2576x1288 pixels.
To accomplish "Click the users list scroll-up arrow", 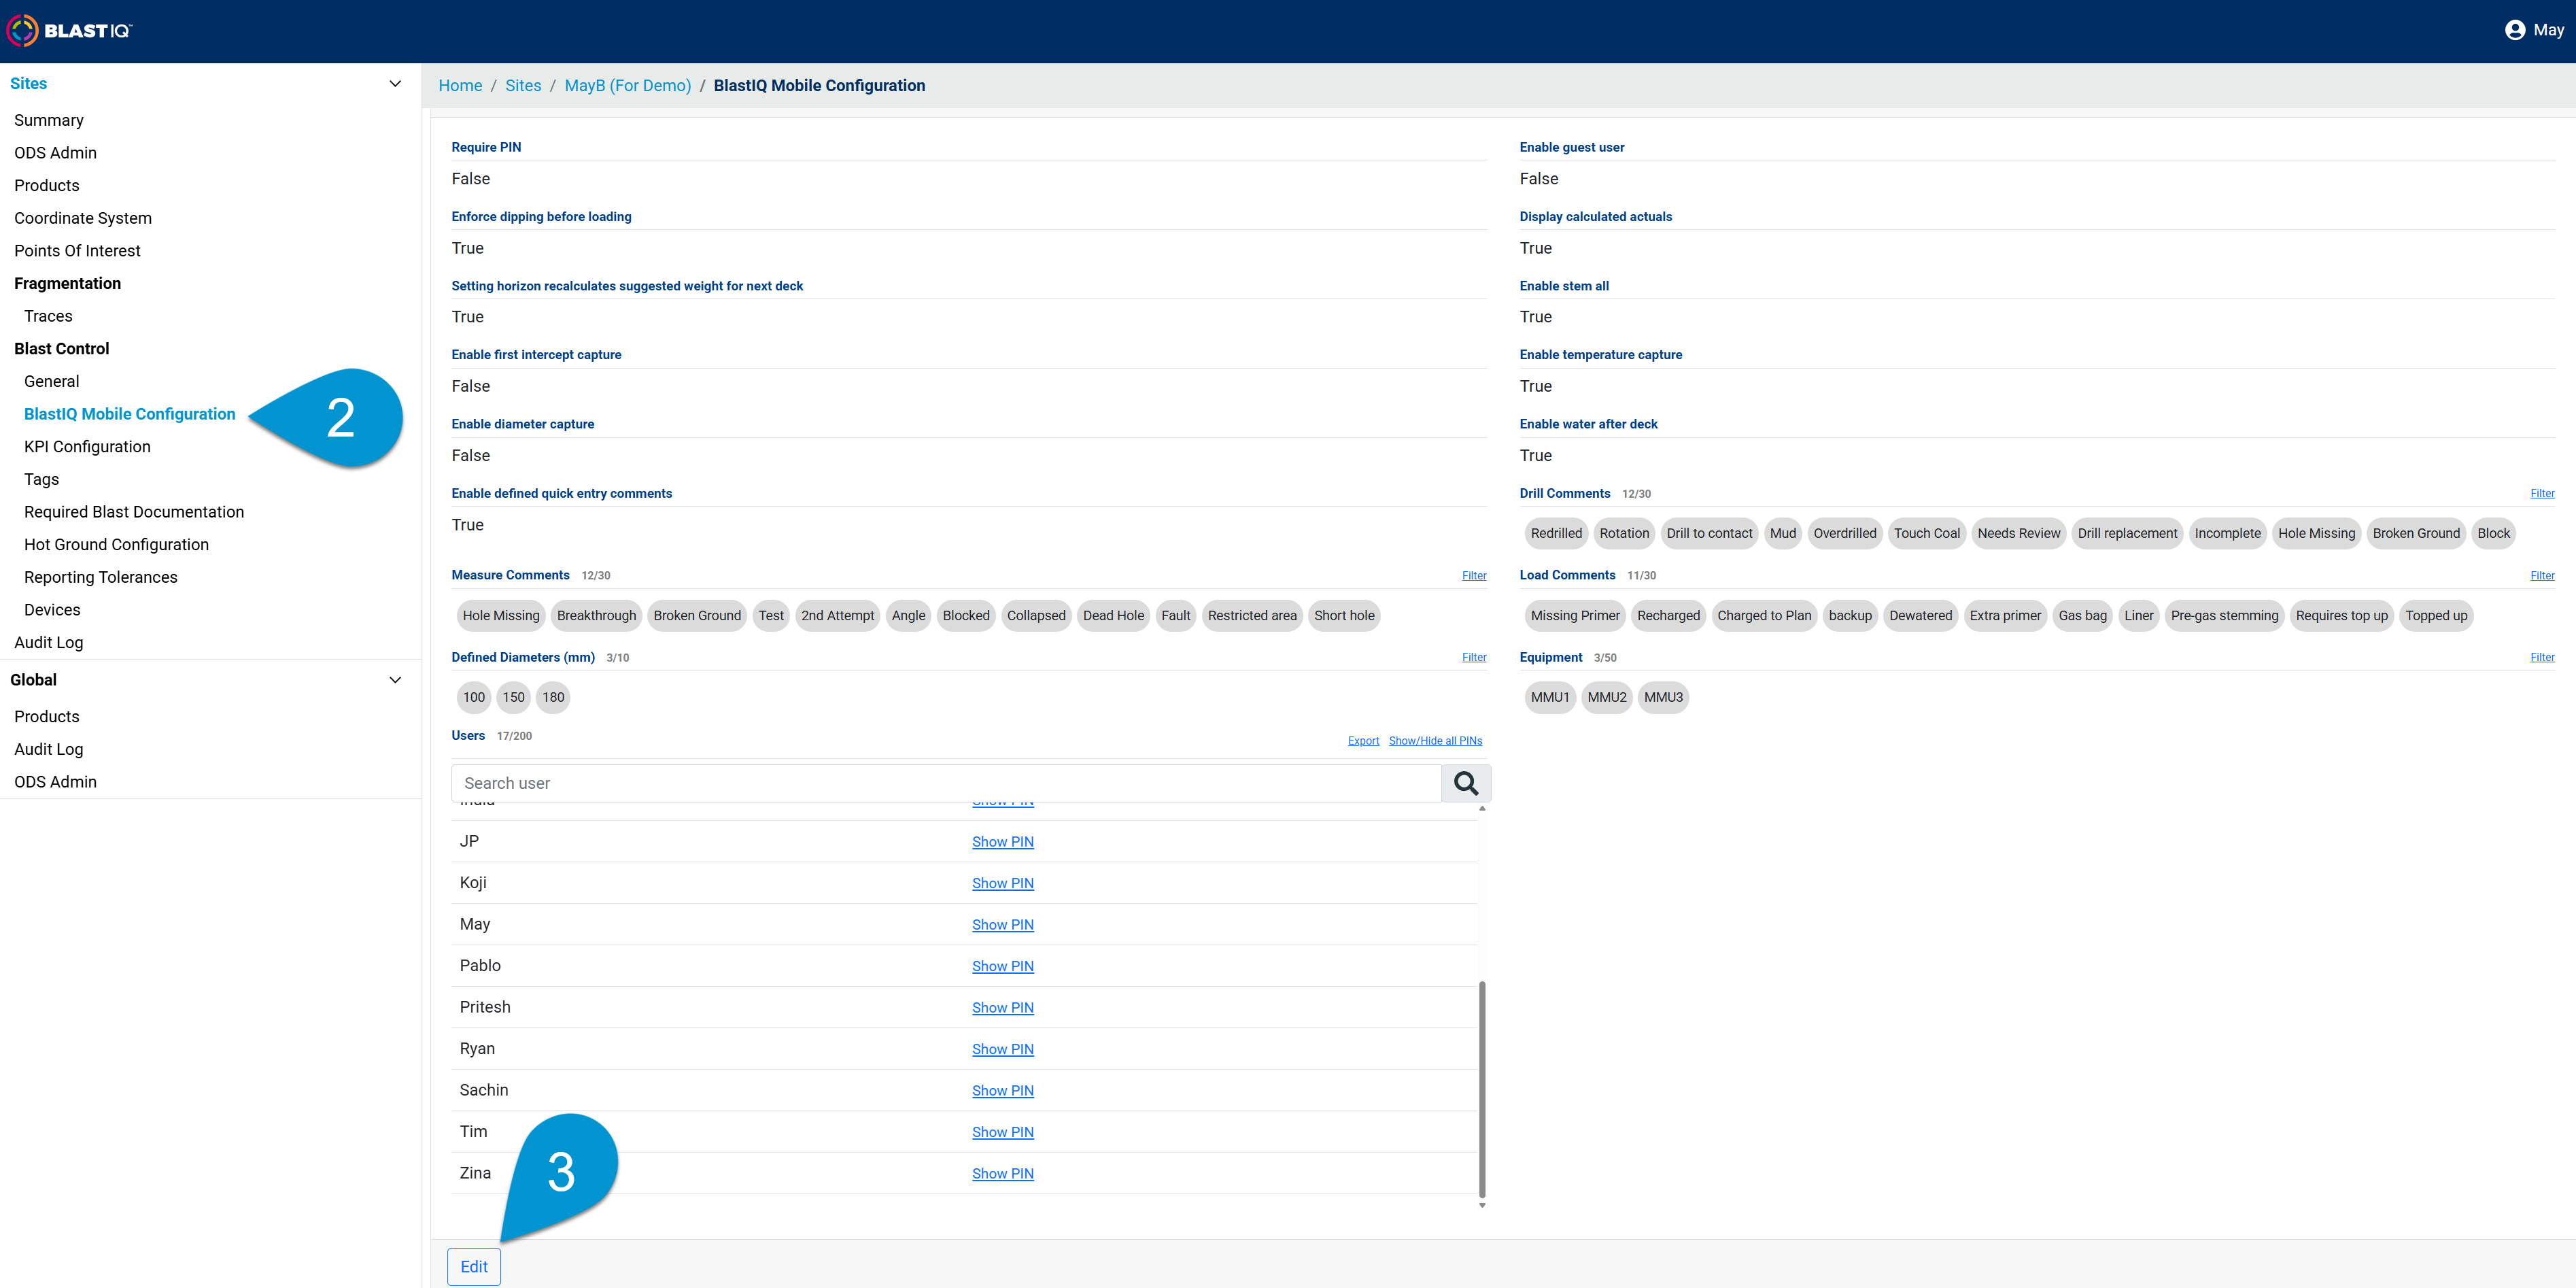I will click(x=1482, y=809).
